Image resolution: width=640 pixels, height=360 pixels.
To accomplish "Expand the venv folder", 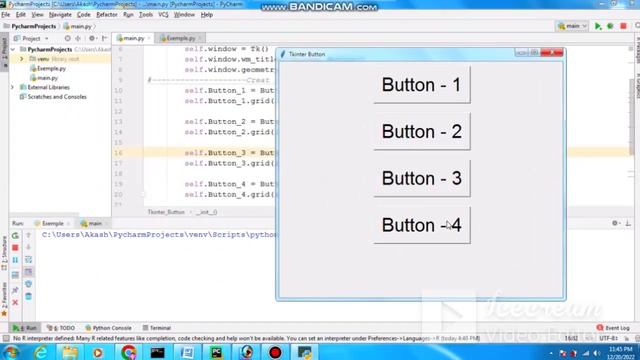I will (22, 59).
